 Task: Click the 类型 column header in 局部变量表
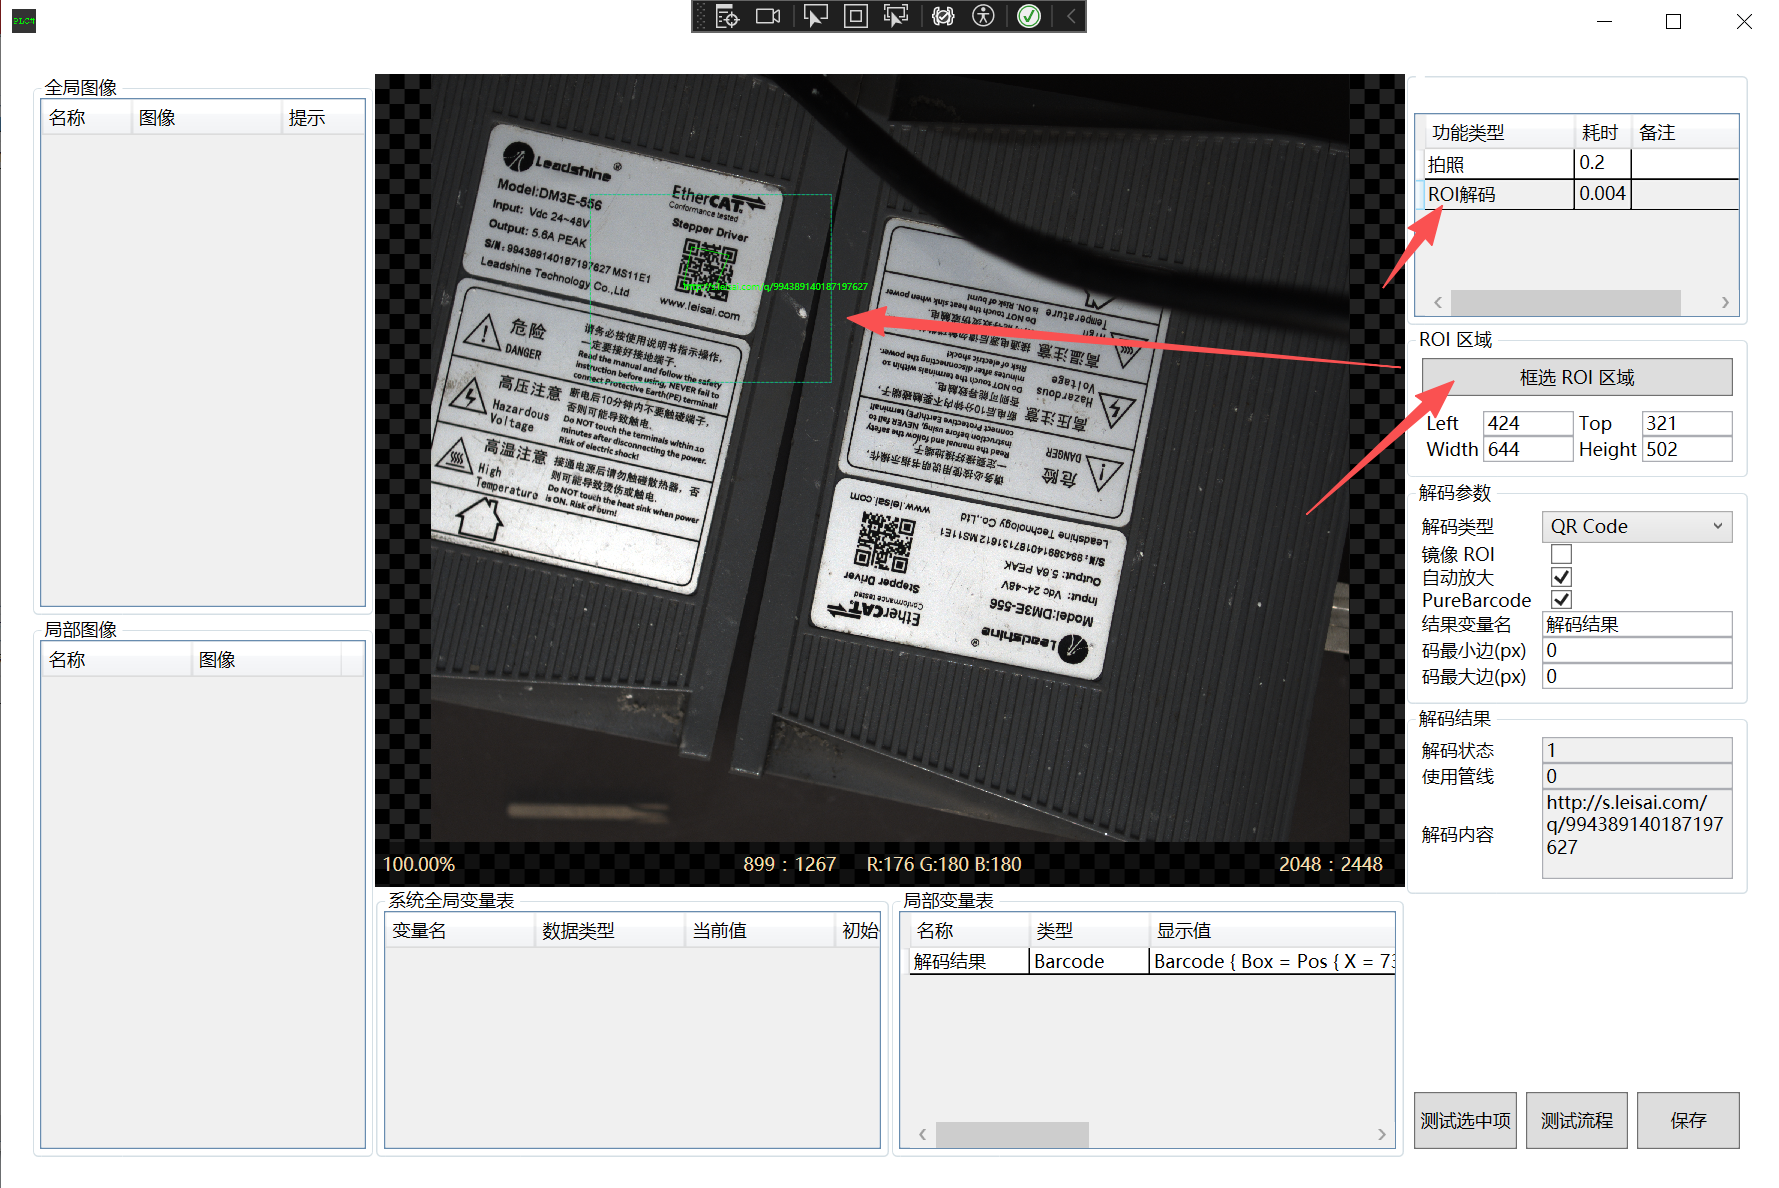click(1089, 931)
